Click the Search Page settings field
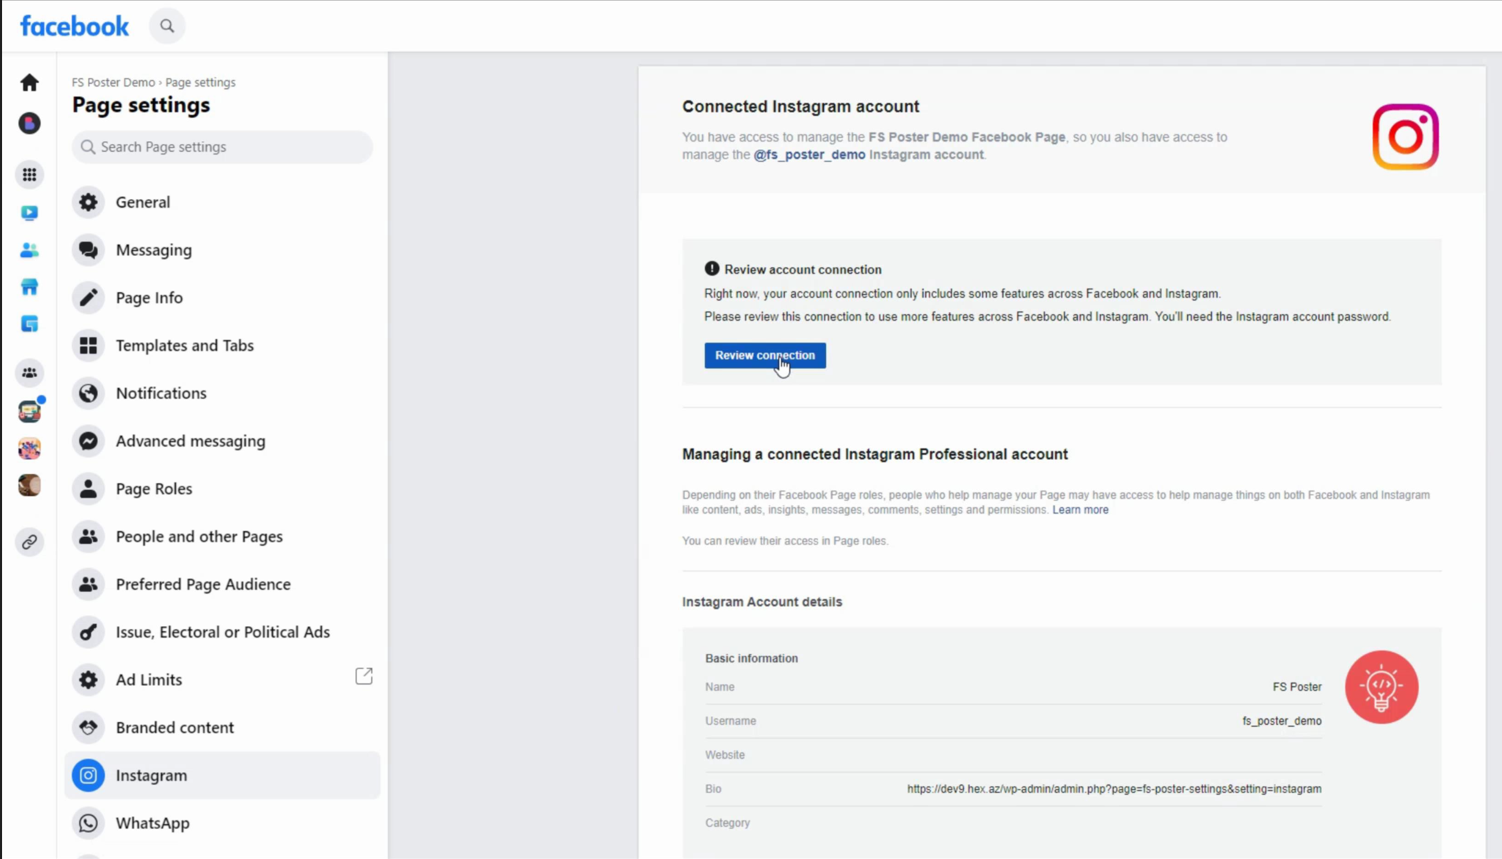The width and height of the screenshot is (1502, 859). click(x=222, y=147)
